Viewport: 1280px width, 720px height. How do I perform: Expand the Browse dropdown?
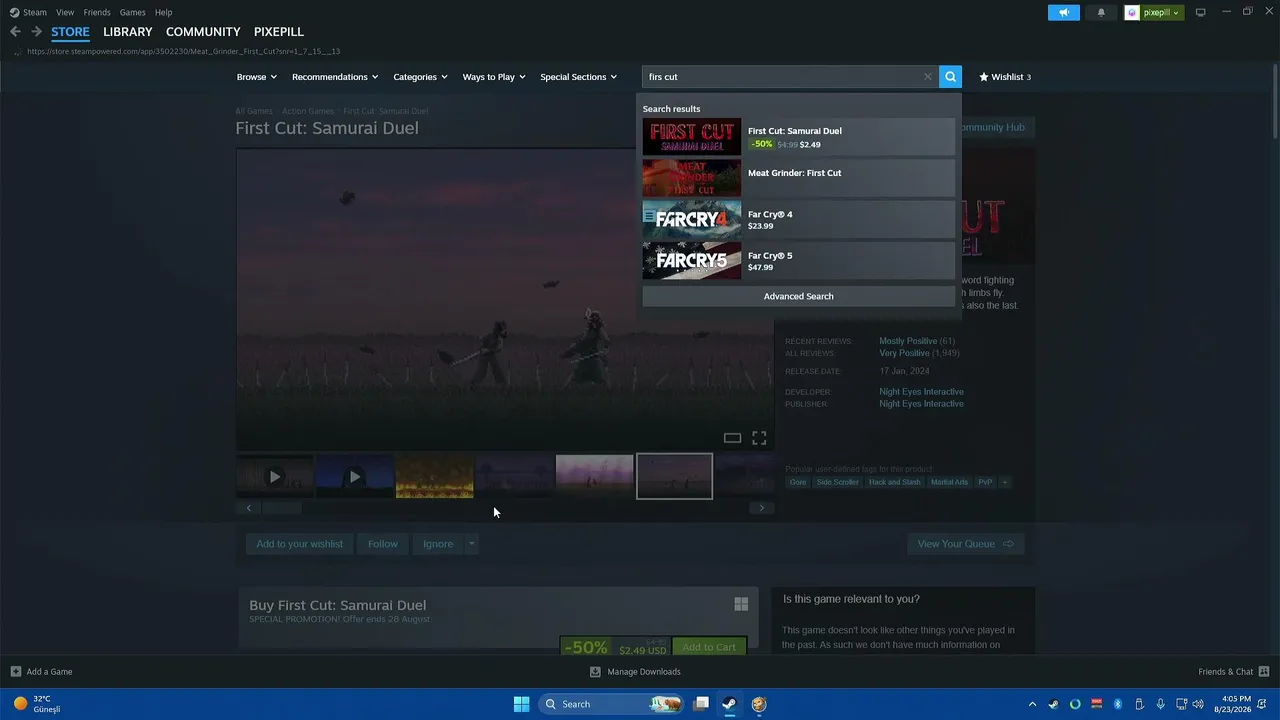point(256,77)
